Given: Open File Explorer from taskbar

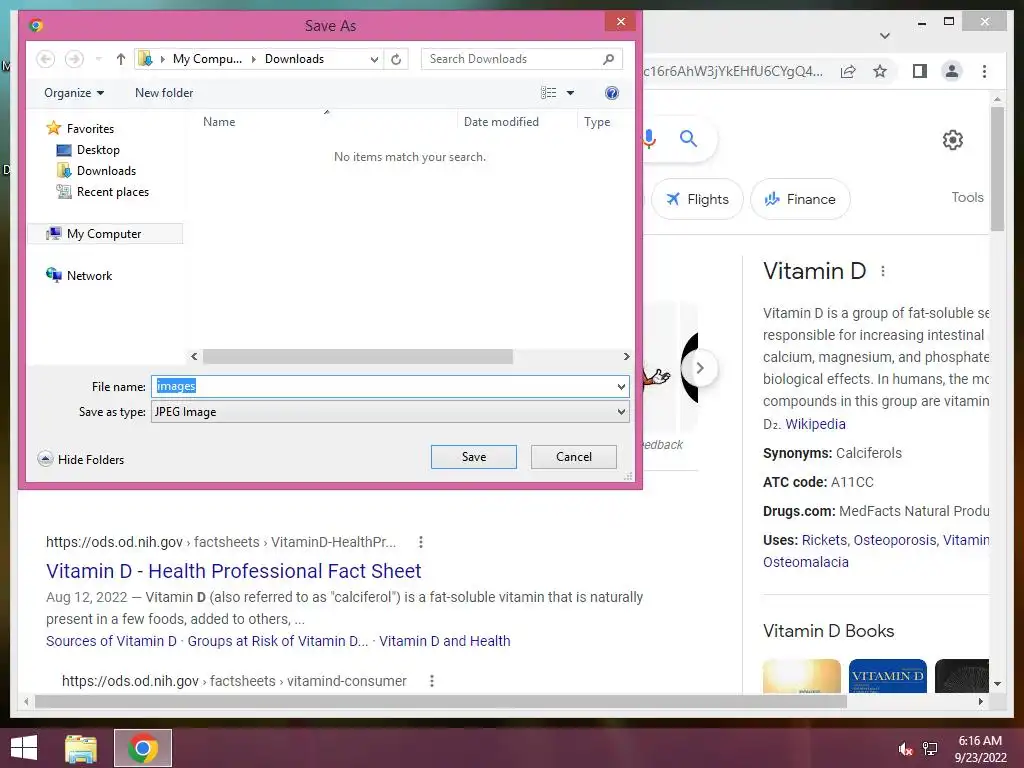Looking at the screenshot, I should 81,748.
